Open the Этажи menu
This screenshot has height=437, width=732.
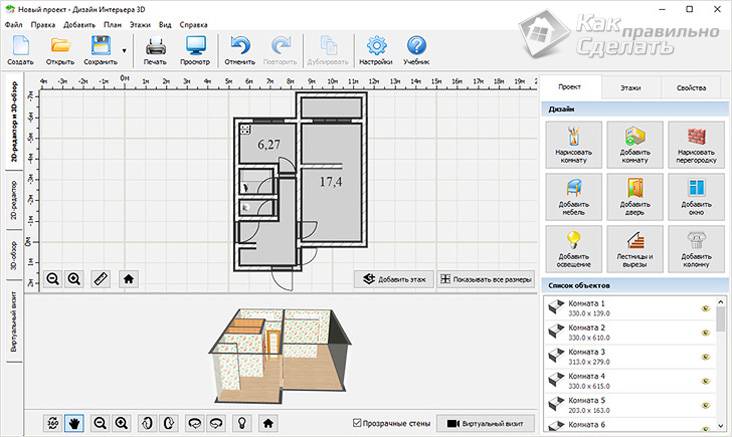[x=140, y=25]
